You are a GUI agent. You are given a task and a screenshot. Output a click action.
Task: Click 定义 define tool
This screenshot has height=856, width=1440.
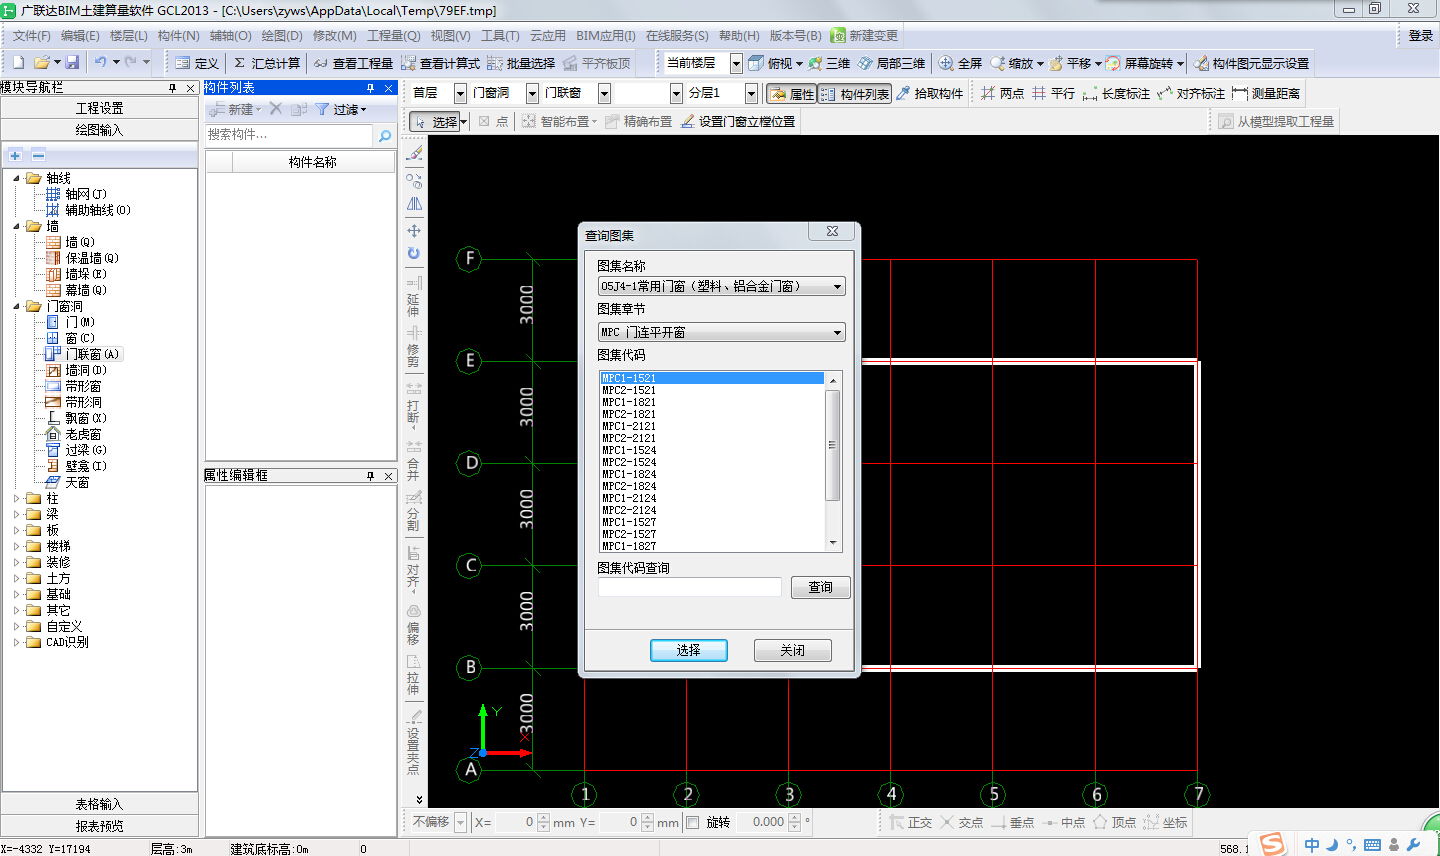tap(196, 63)
